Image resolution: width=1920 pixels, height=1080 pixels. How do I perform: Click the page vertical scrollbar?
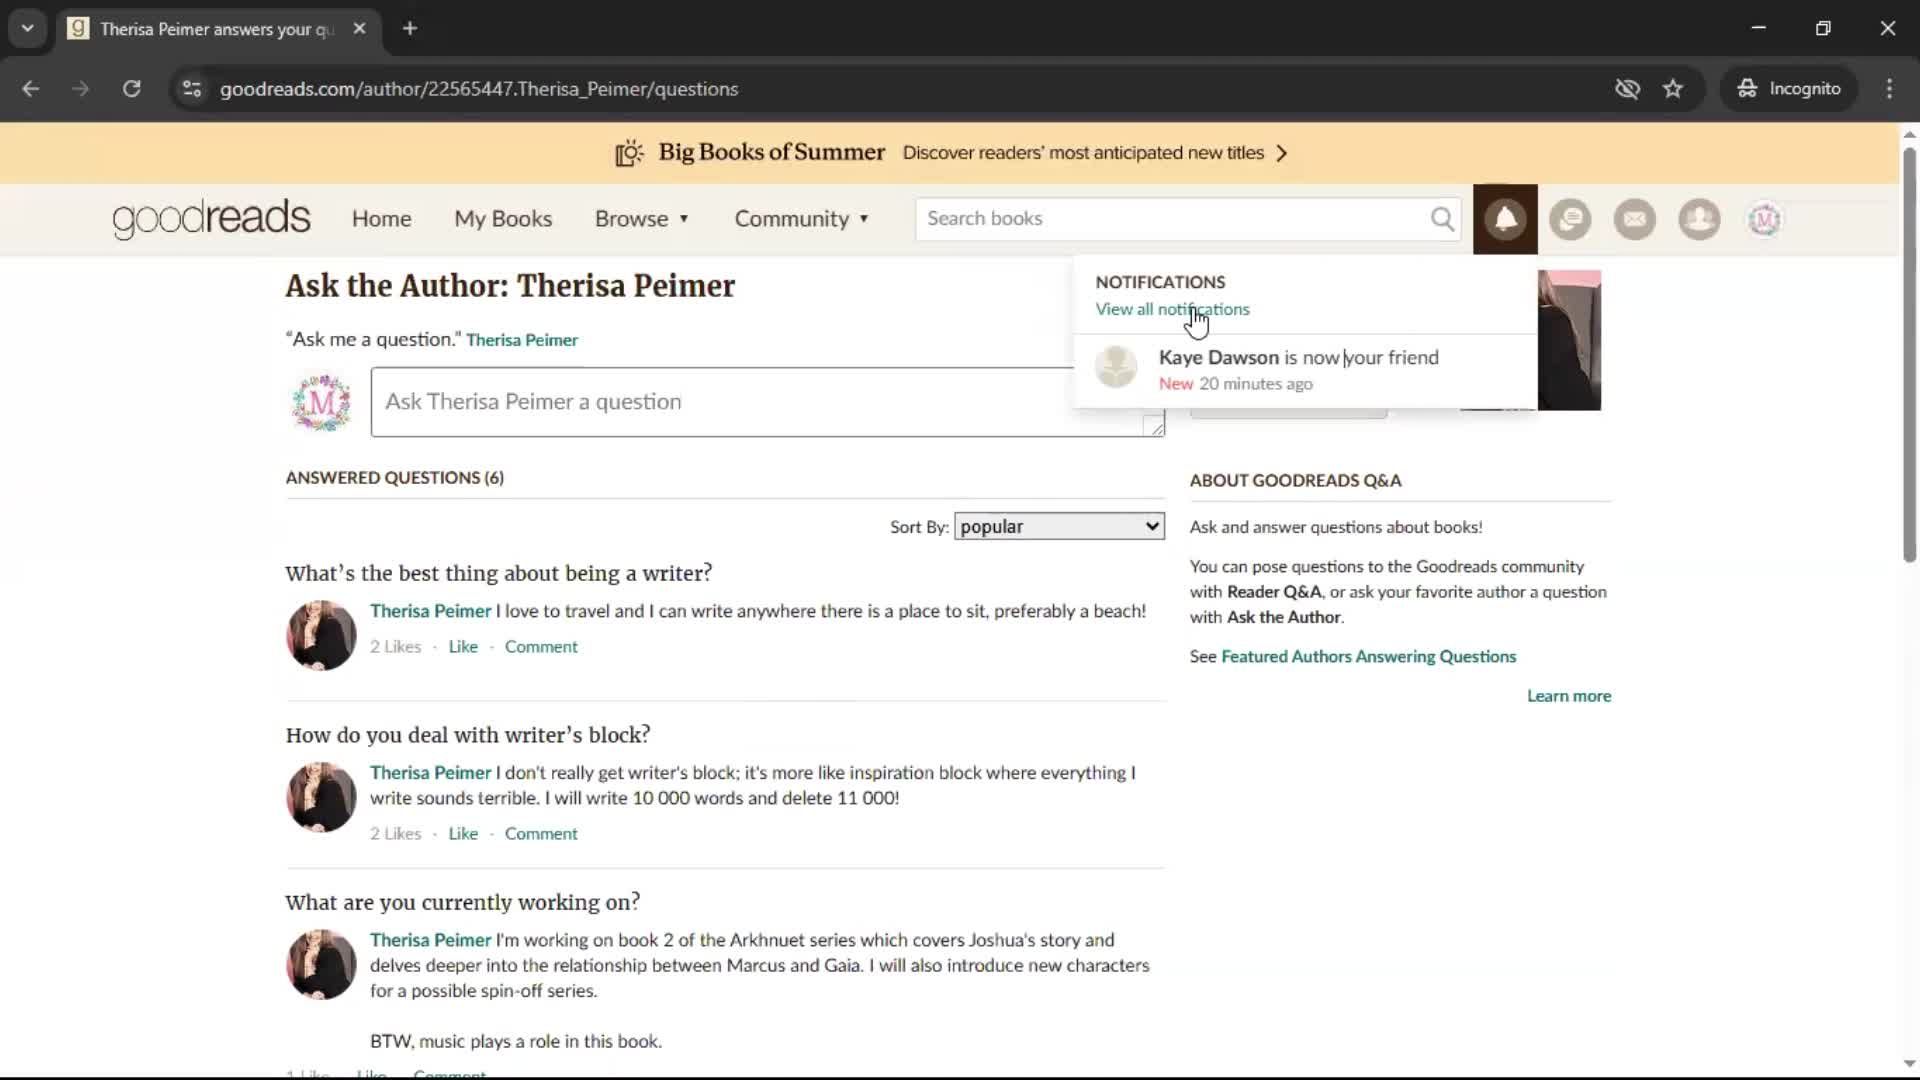tap(1909, 355)
